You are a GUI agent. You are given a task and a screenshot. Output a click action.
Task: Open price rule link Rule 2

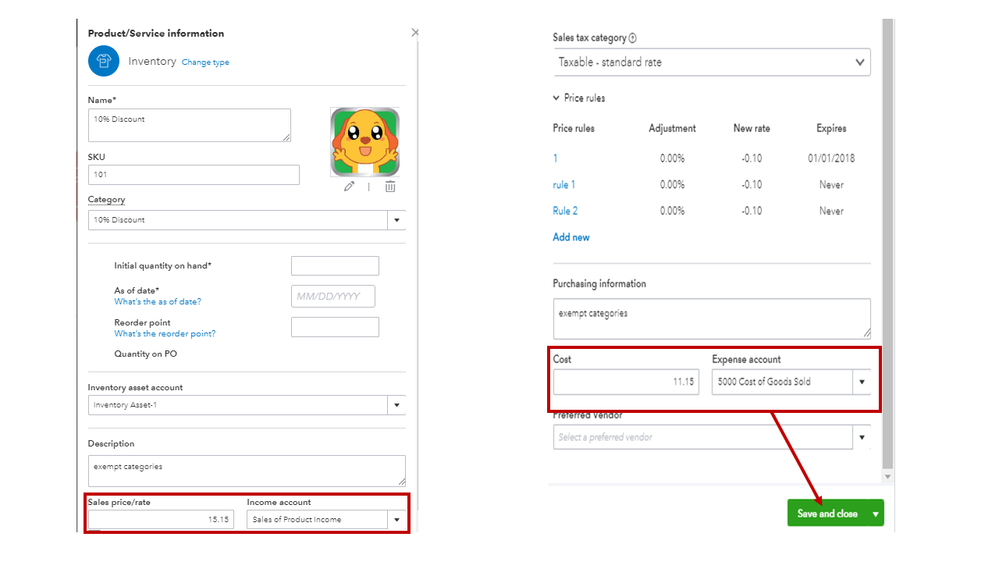tap(565, 211)
